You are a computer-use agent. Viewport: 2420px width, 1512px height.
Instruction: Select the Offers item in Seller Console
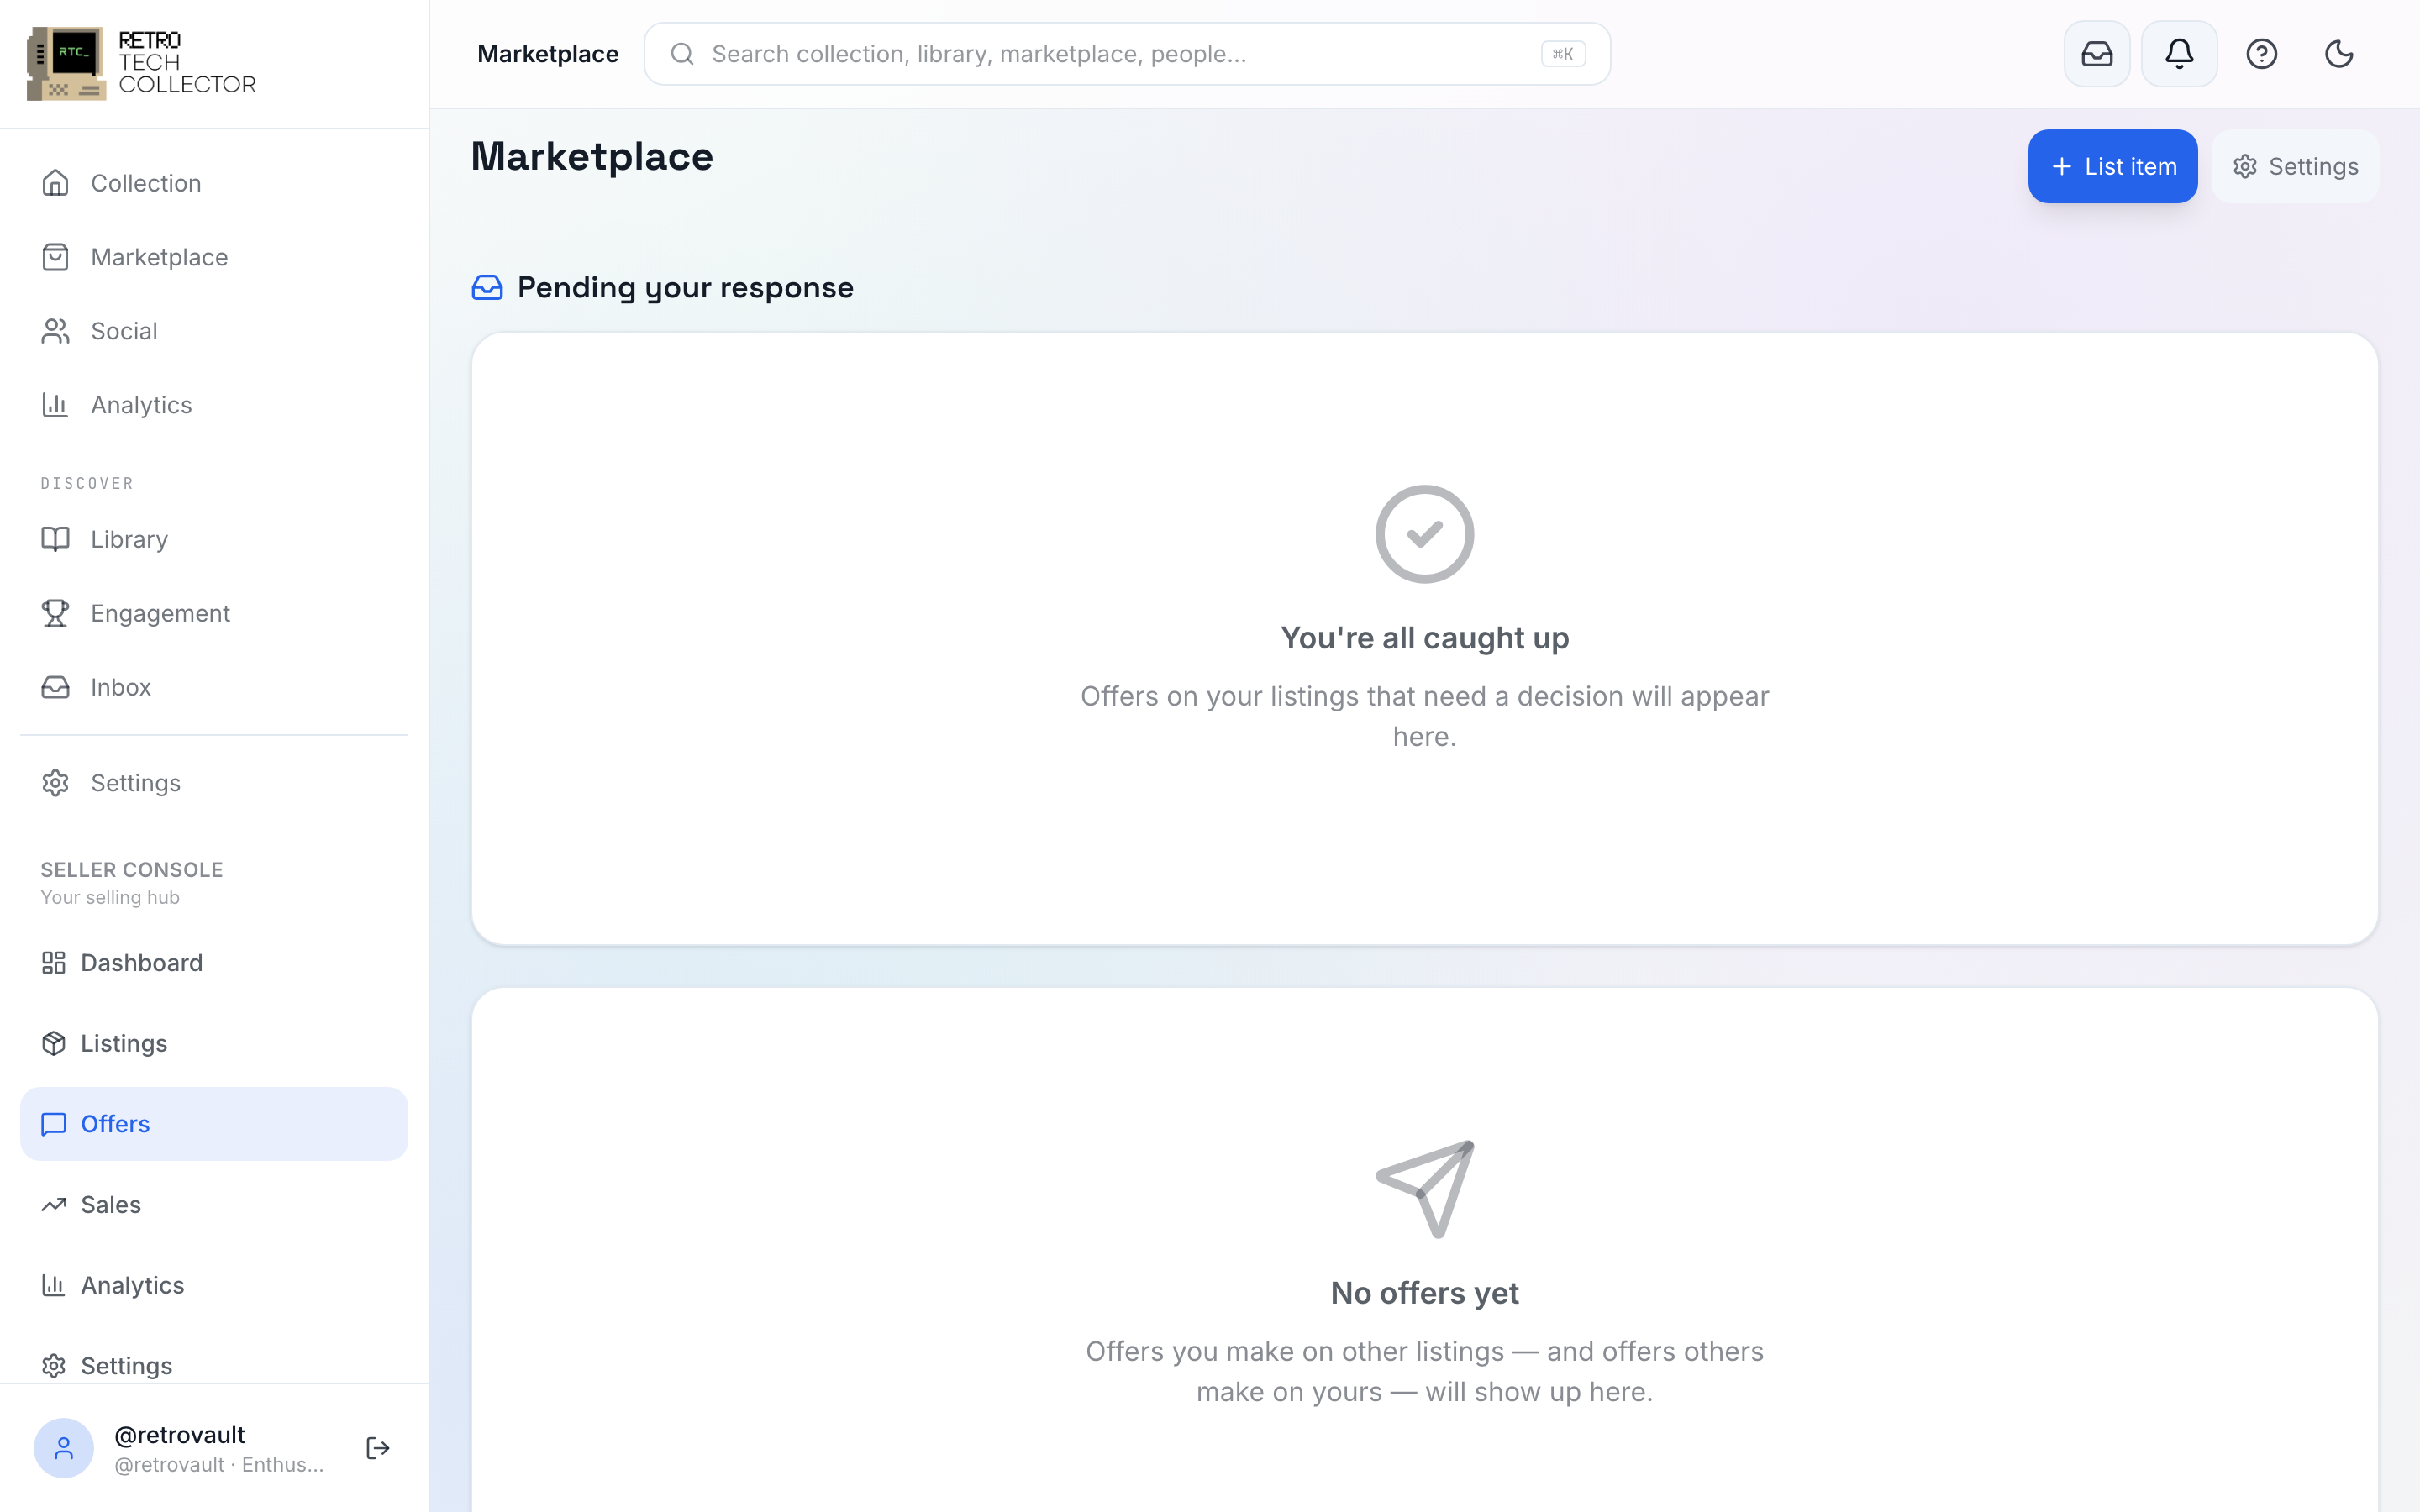click(x=214, y=1124)
